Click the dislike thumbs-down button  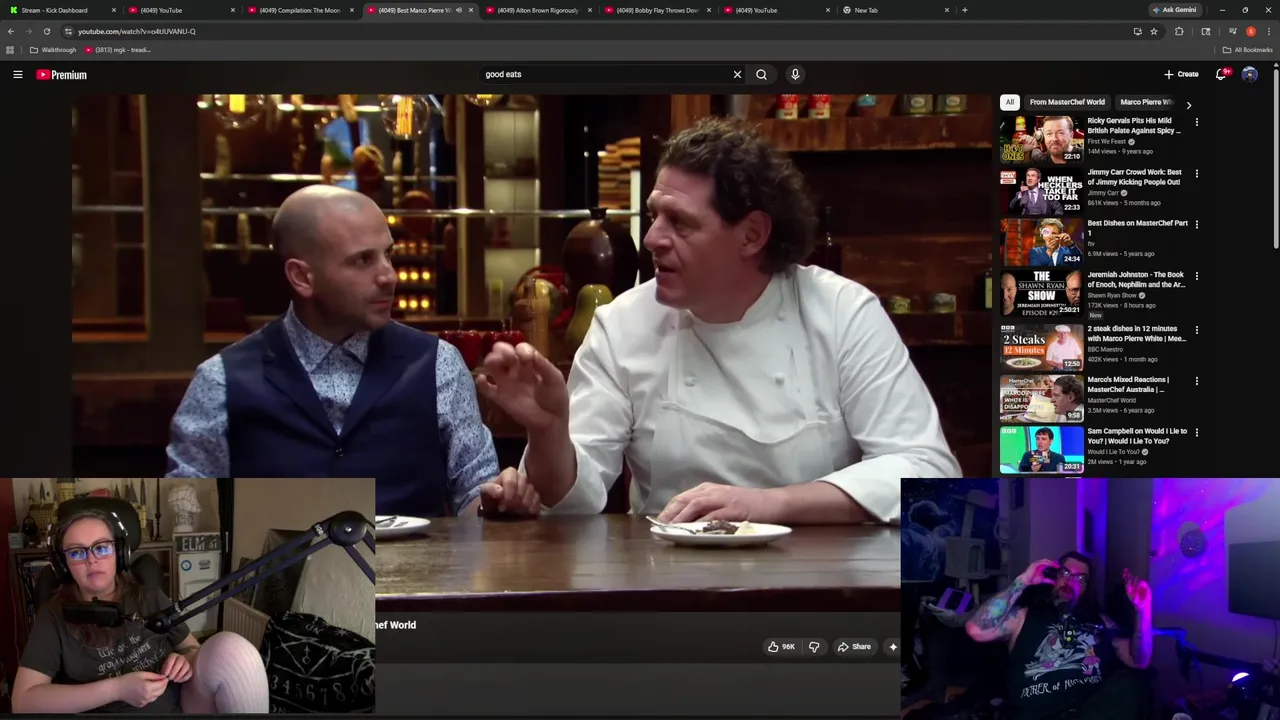[814, 647]
